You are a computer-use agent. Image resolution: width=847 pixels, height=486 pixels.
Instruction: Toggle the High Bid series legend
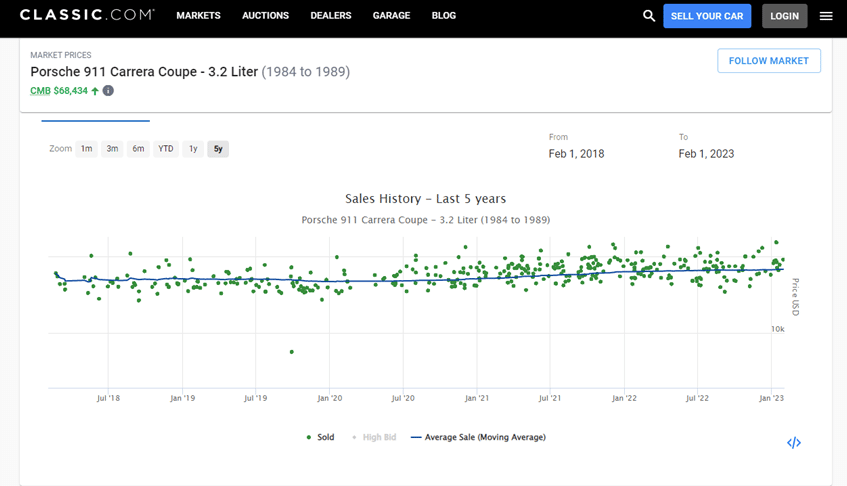pos(374,437)
